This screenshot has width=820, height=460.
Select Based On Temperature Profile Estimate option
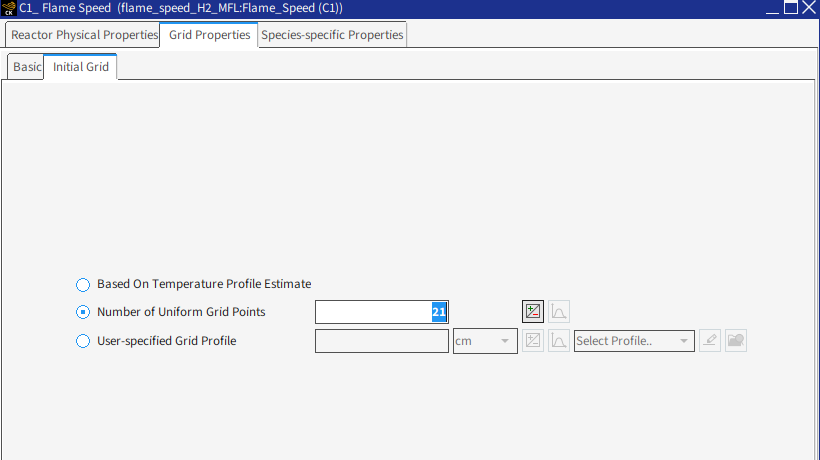(83, 285)
